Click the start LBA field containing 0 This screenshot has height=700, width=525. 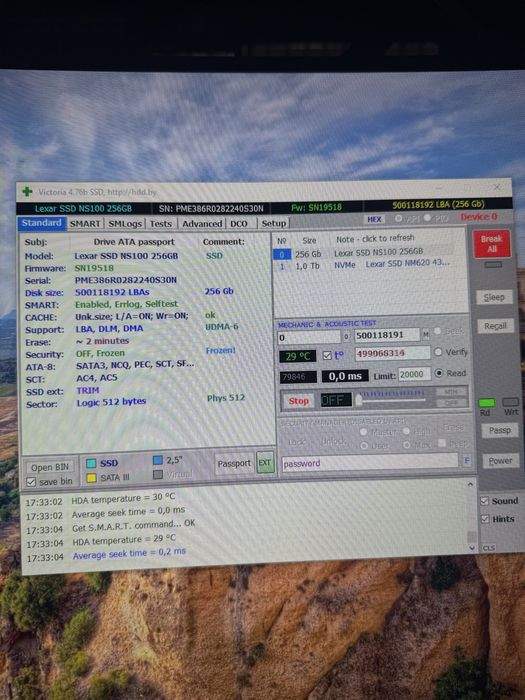point(309,337)
